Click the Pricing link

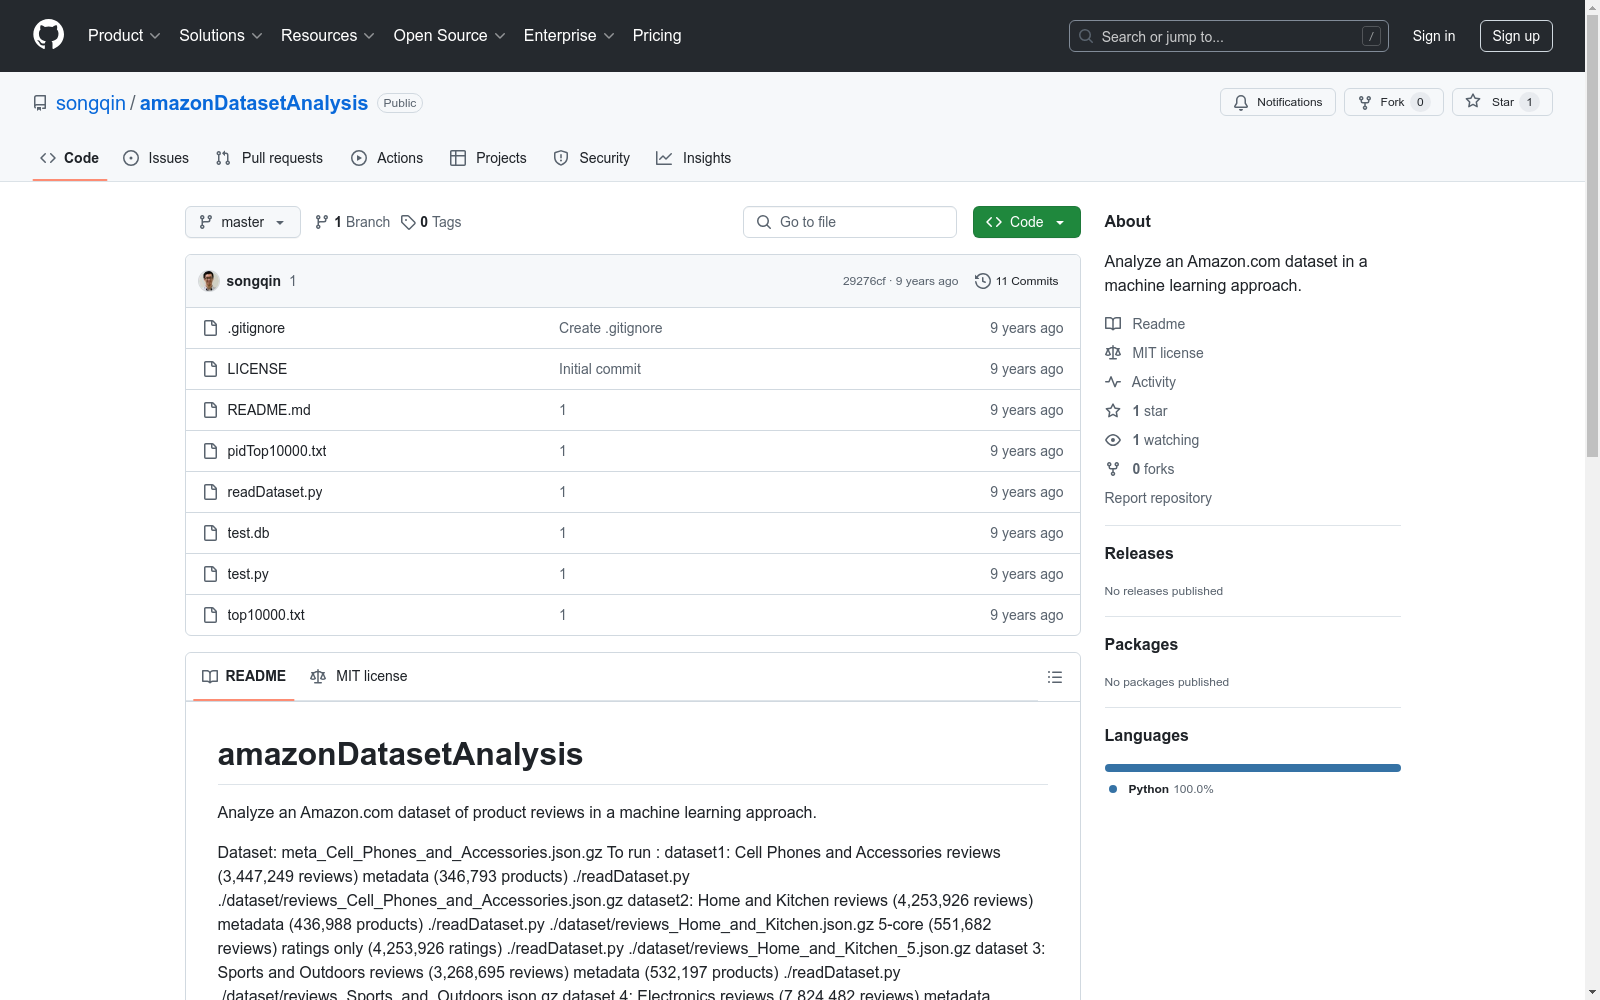tap(657, 36)
